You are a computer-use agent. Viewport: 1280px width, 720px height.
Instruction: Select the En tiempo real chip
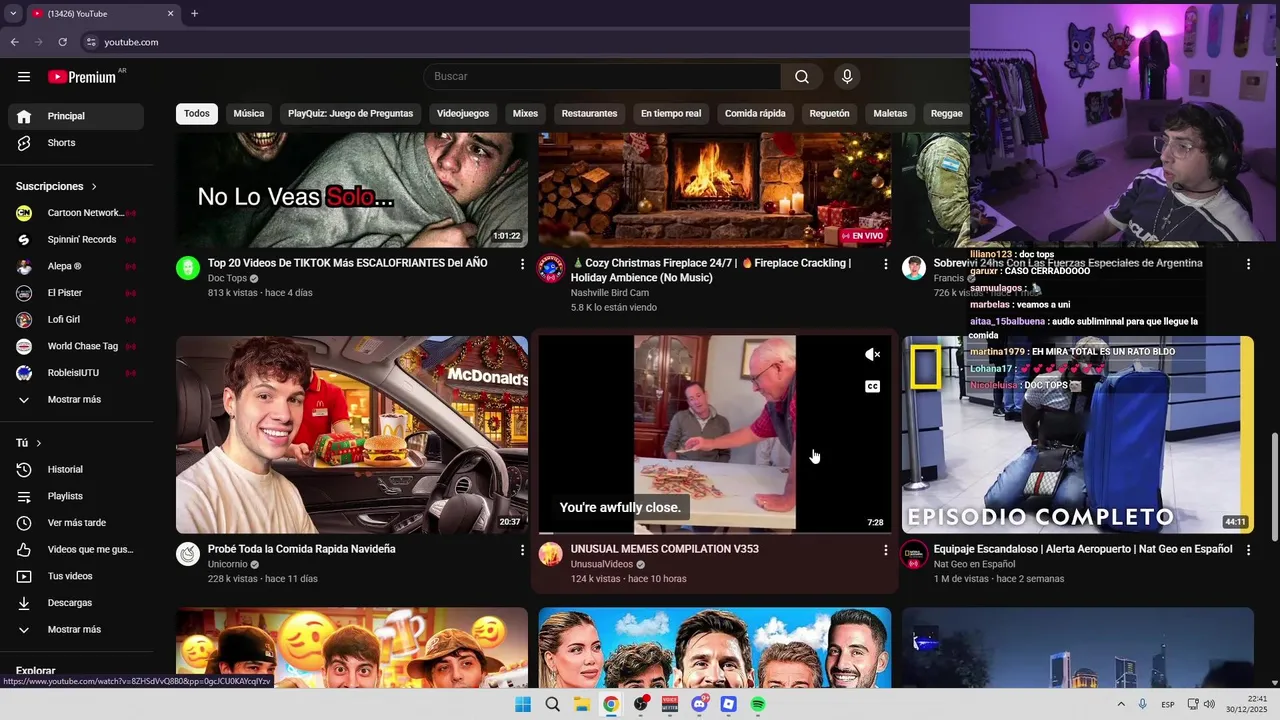tap(671, 114)
